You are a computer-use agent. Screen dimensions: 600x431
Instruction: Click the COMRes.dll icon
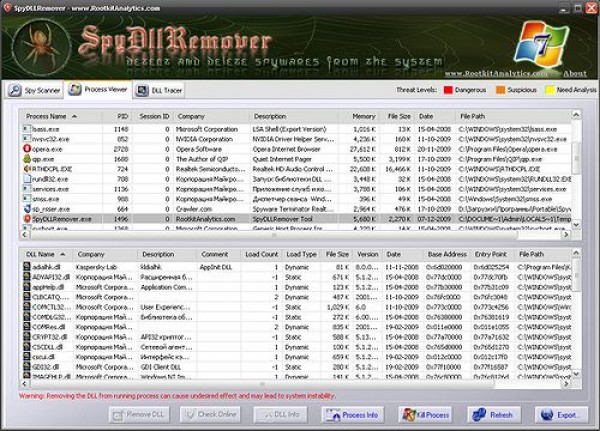click(26, 327)
